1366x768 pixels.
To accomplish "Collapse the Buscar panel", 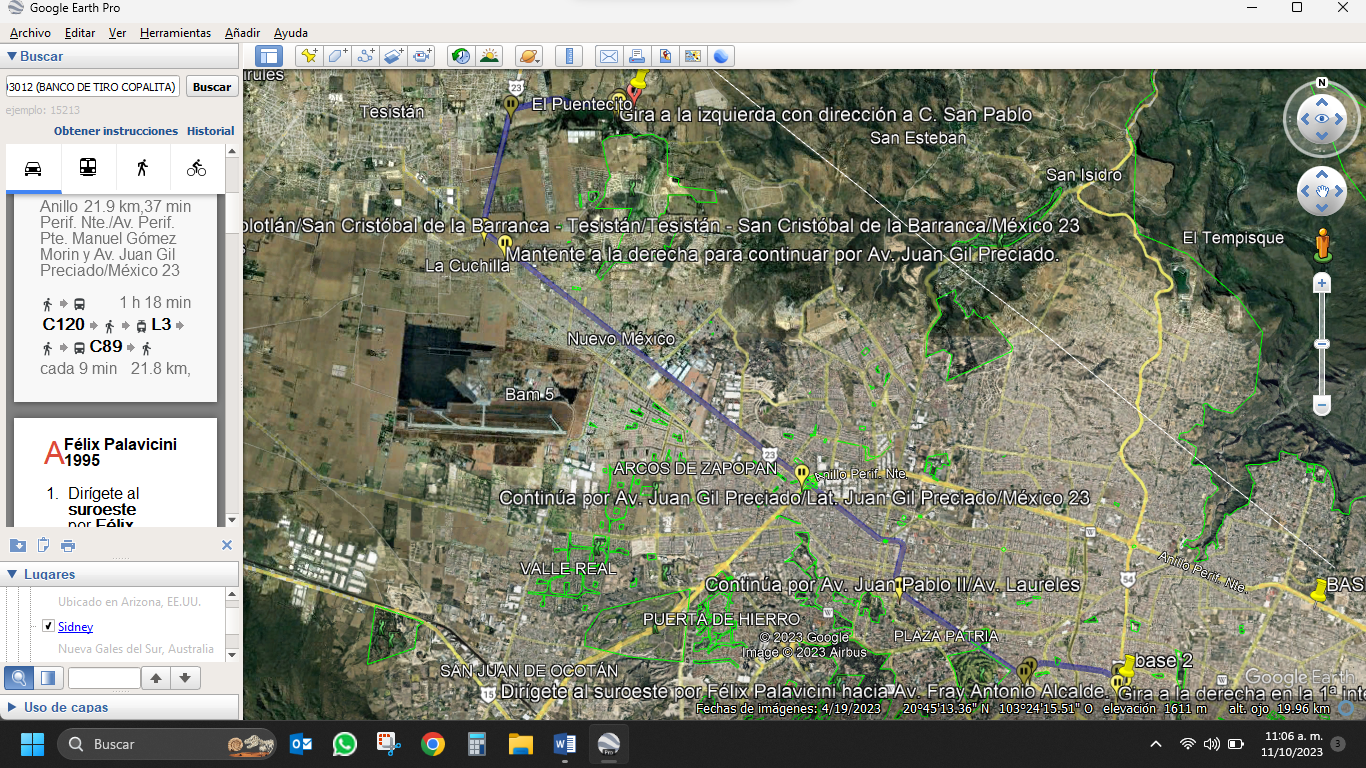I will click(x=12, y=57).
